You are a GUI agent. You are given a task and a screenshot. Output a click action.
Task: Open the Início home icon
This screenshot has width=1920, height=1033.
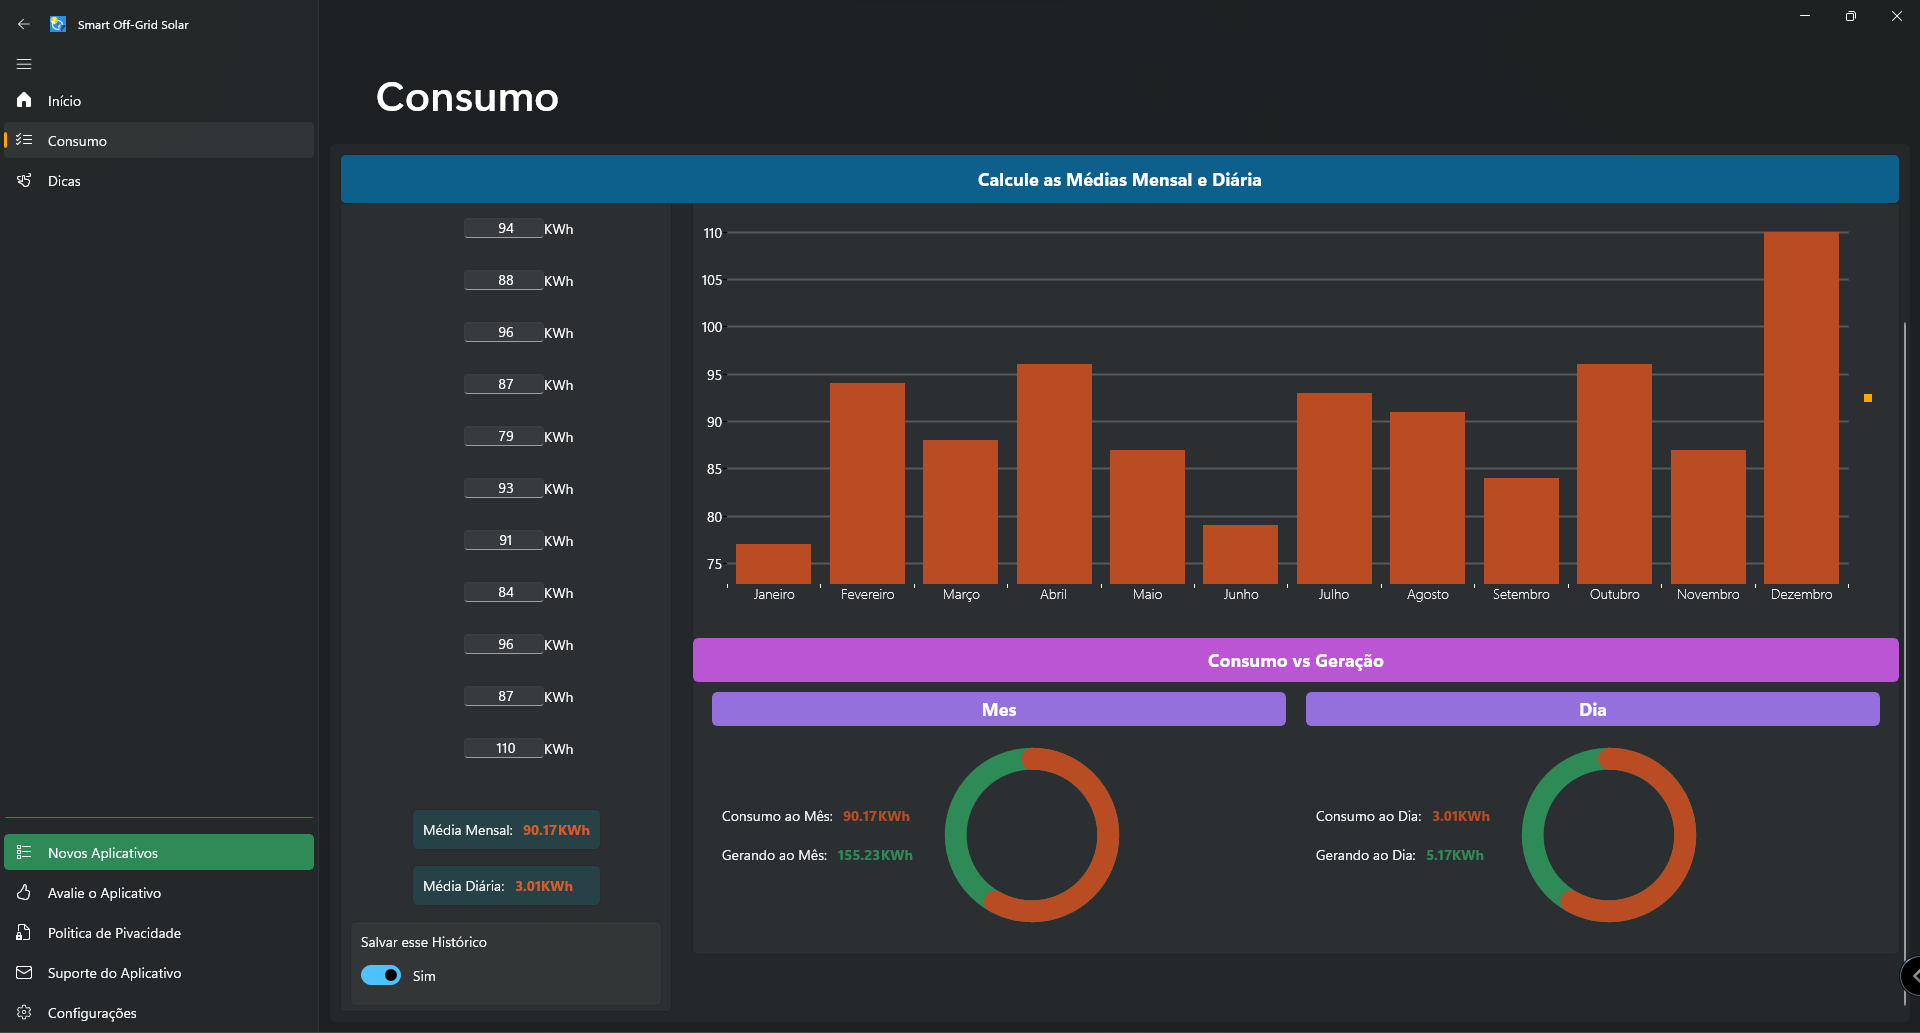(x=24, y=100)
